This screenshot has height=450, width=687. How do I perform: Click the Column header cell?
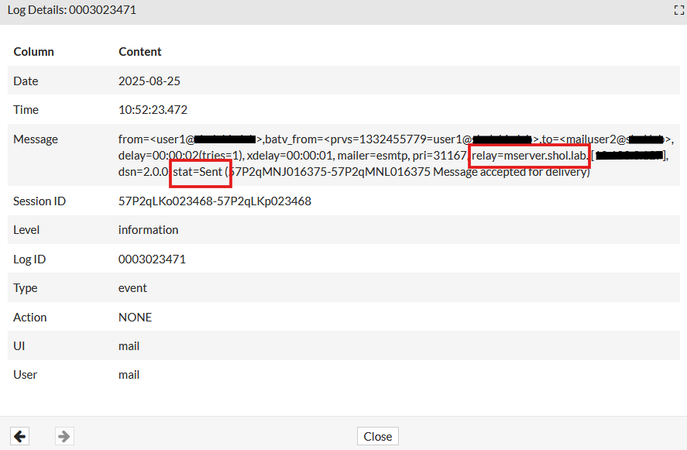(34, 51)
